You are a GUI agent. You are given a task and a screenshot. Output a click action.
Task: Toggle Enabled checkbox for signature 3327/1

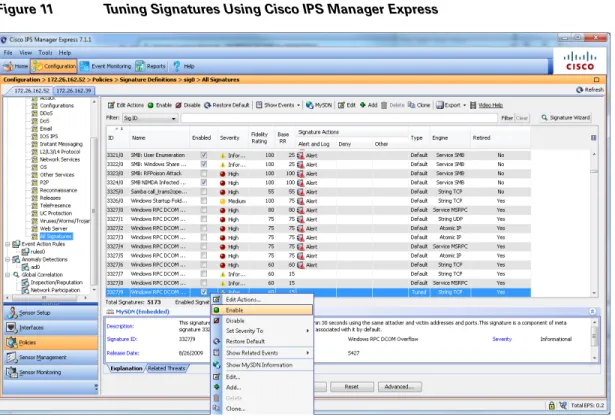click(x=204, y=219)
